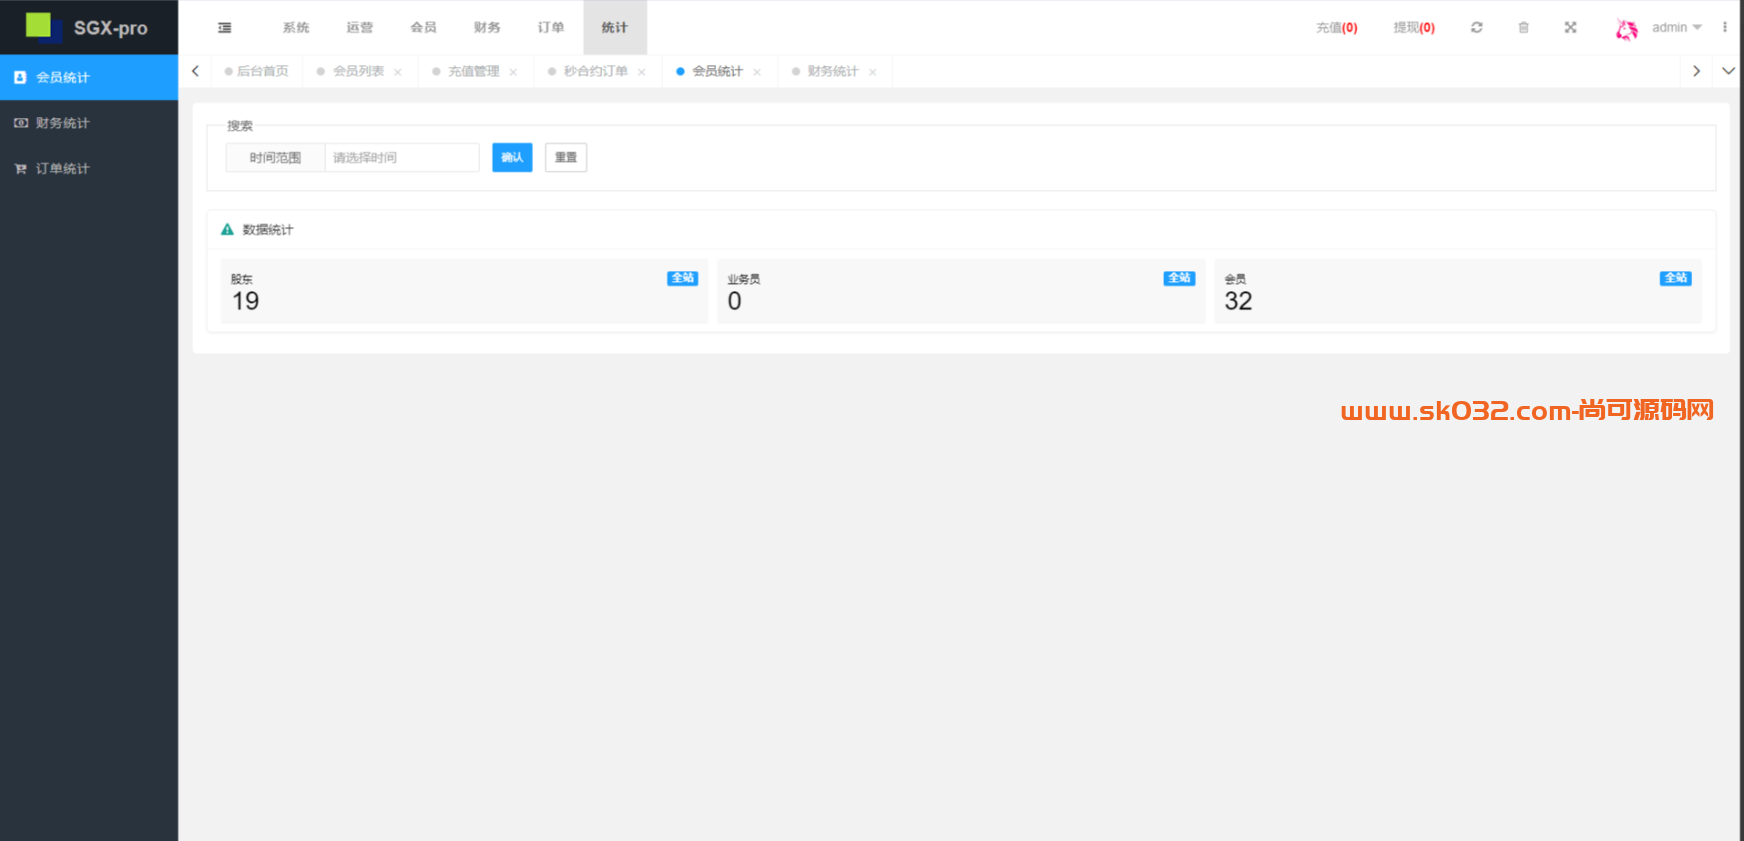Switch to the 会员列表 tab
Viewport: 1744px width, 841px height.
pyautogui.click(x=358, y=71)
